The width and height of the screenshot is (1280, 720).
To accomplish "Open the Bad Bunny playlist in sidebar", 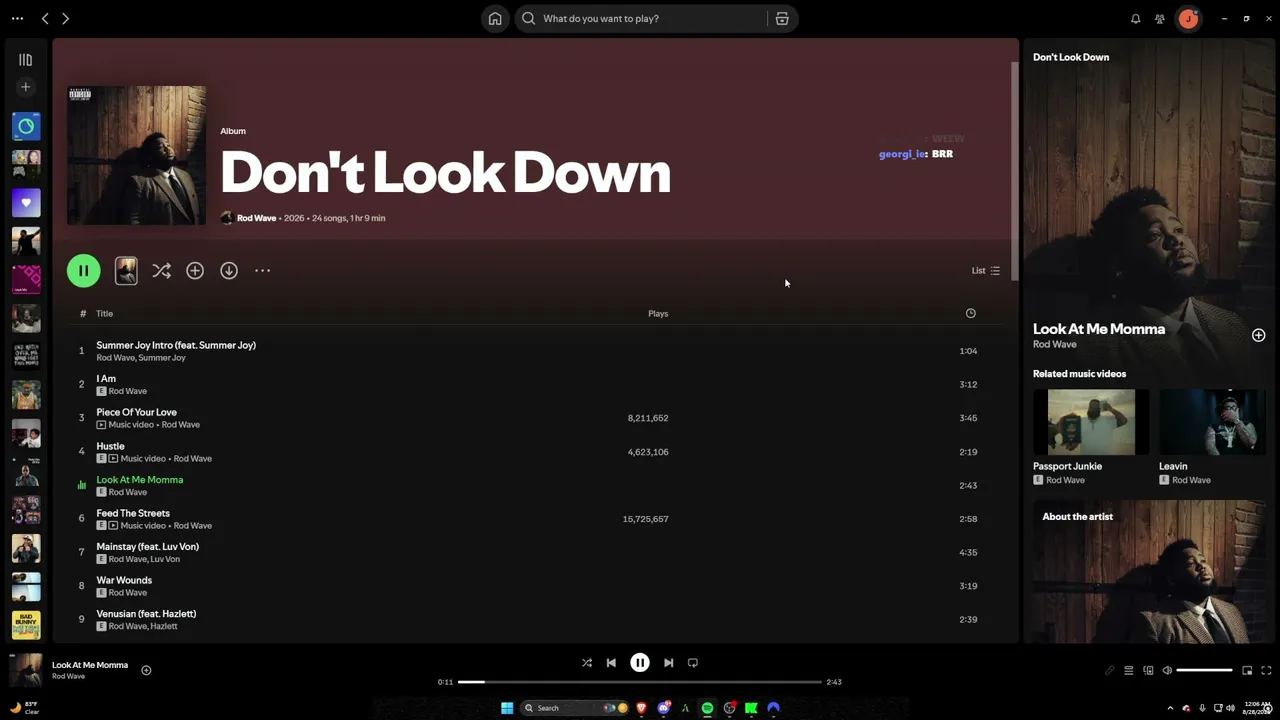I will coord(26,625).
